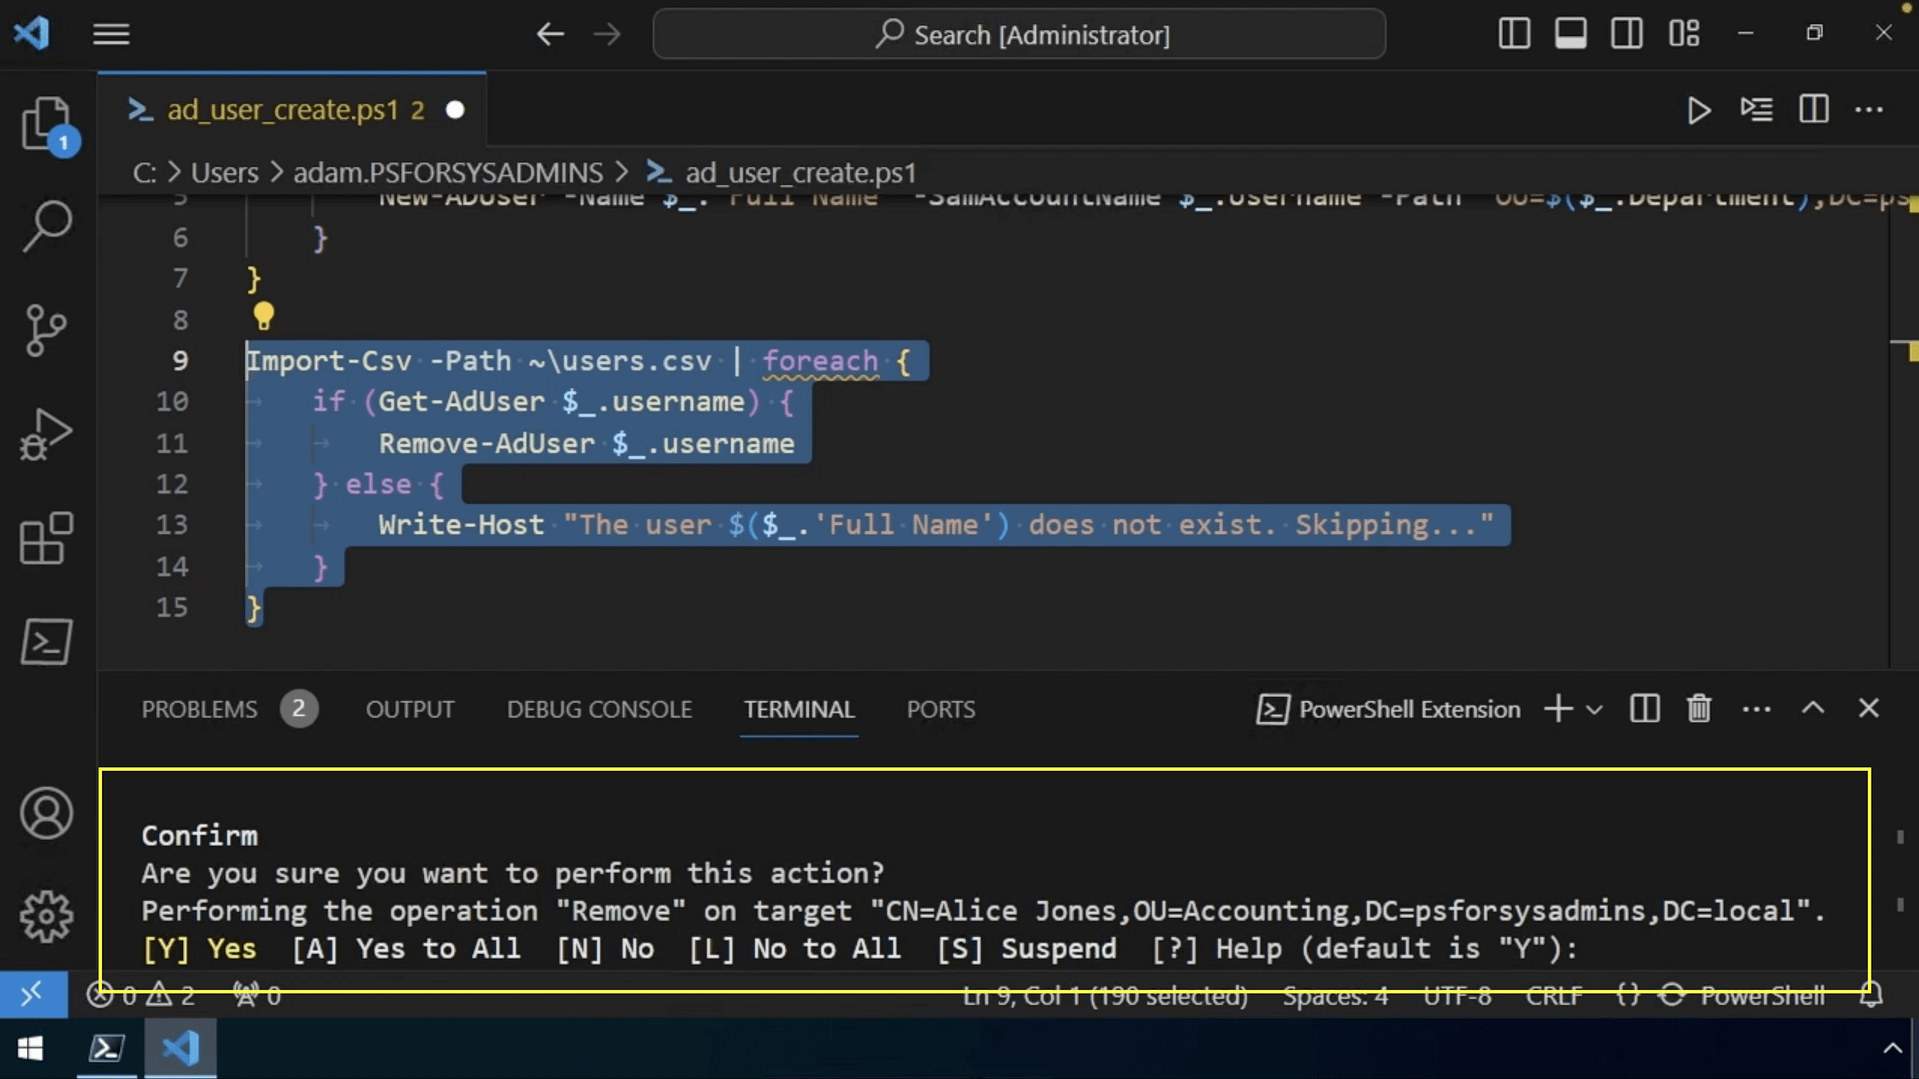Select the PowerShell Extension terminal label
The height and width of the screenshot is (1079, 1919).
pyautogui.click(x=1388, y=709)
